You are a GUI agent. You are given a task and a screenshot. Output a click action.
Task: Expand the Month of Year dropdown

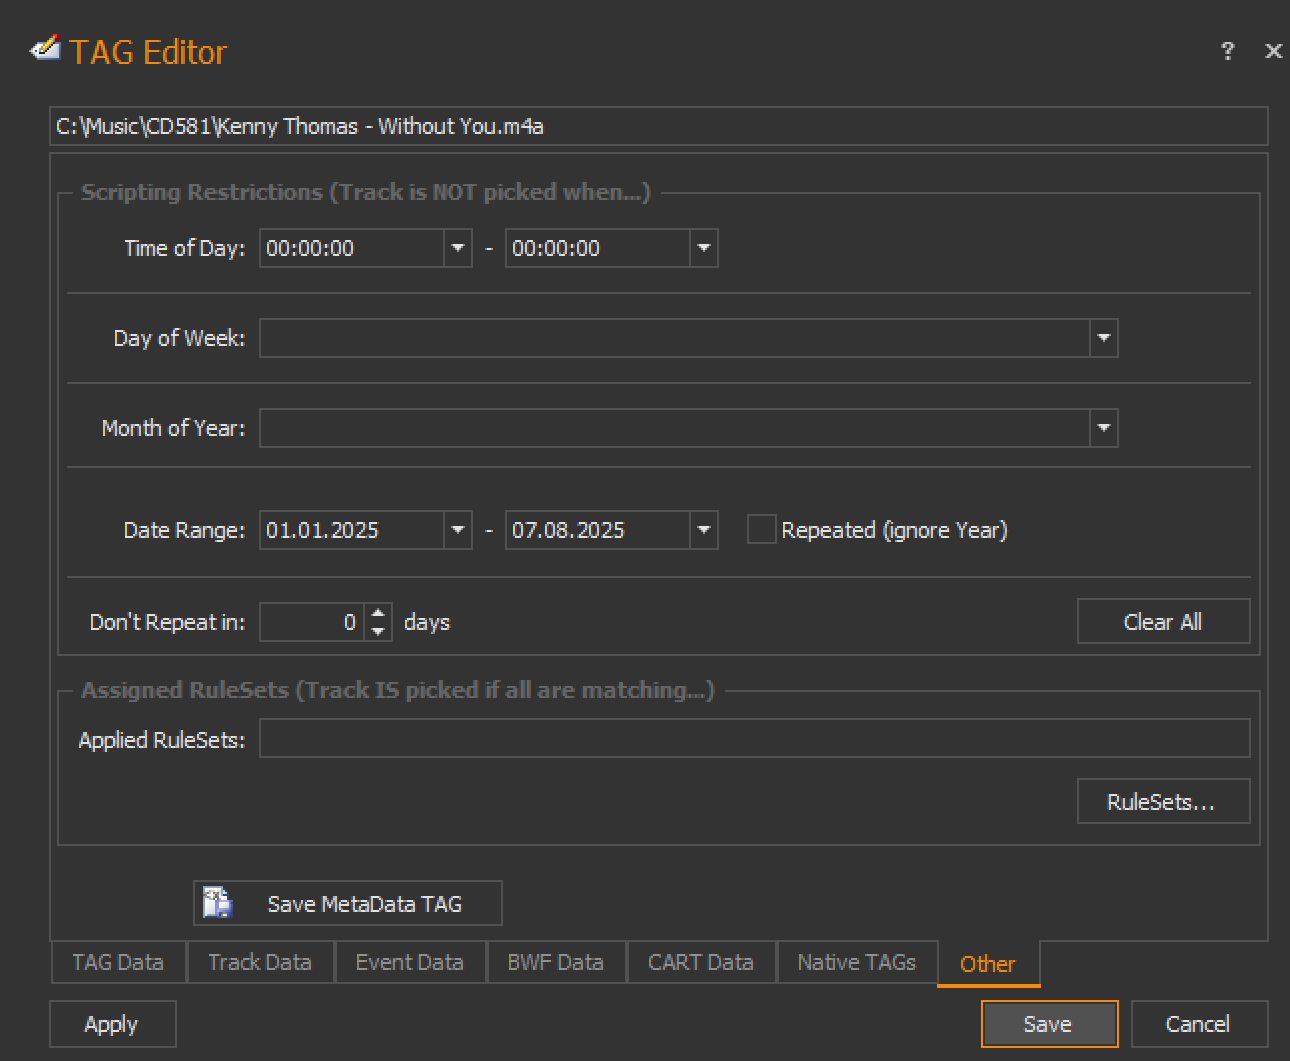1103,428
